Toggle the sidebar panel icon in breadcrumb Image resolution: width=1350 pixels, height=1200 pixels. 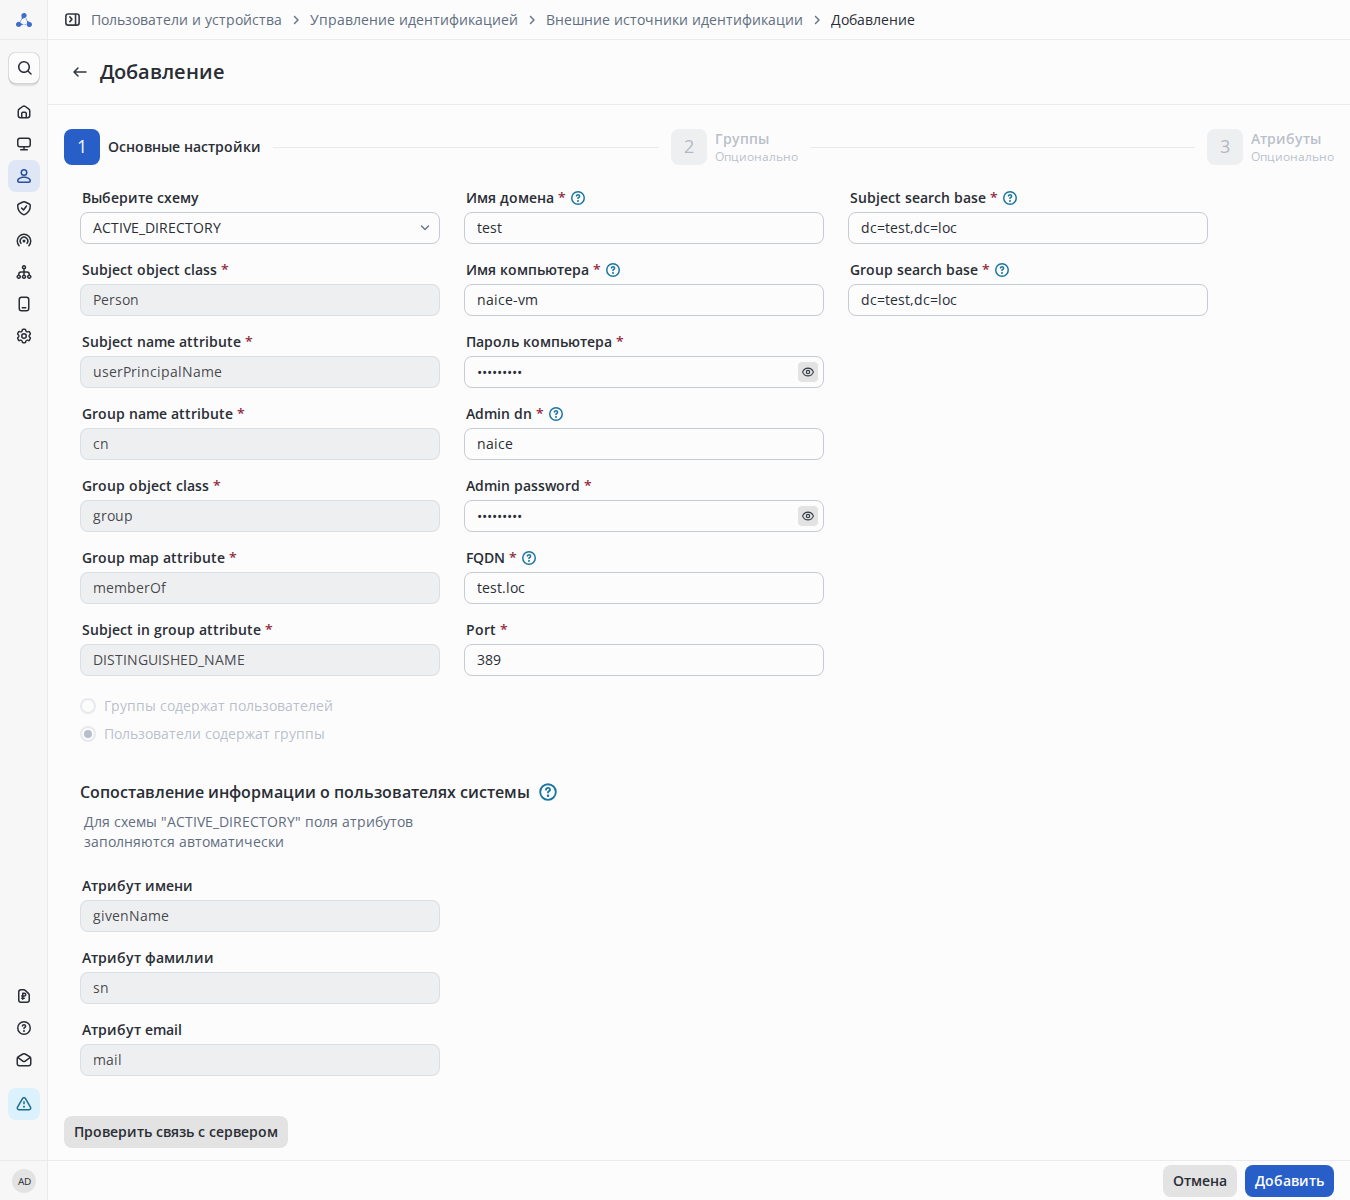point(72,20)
